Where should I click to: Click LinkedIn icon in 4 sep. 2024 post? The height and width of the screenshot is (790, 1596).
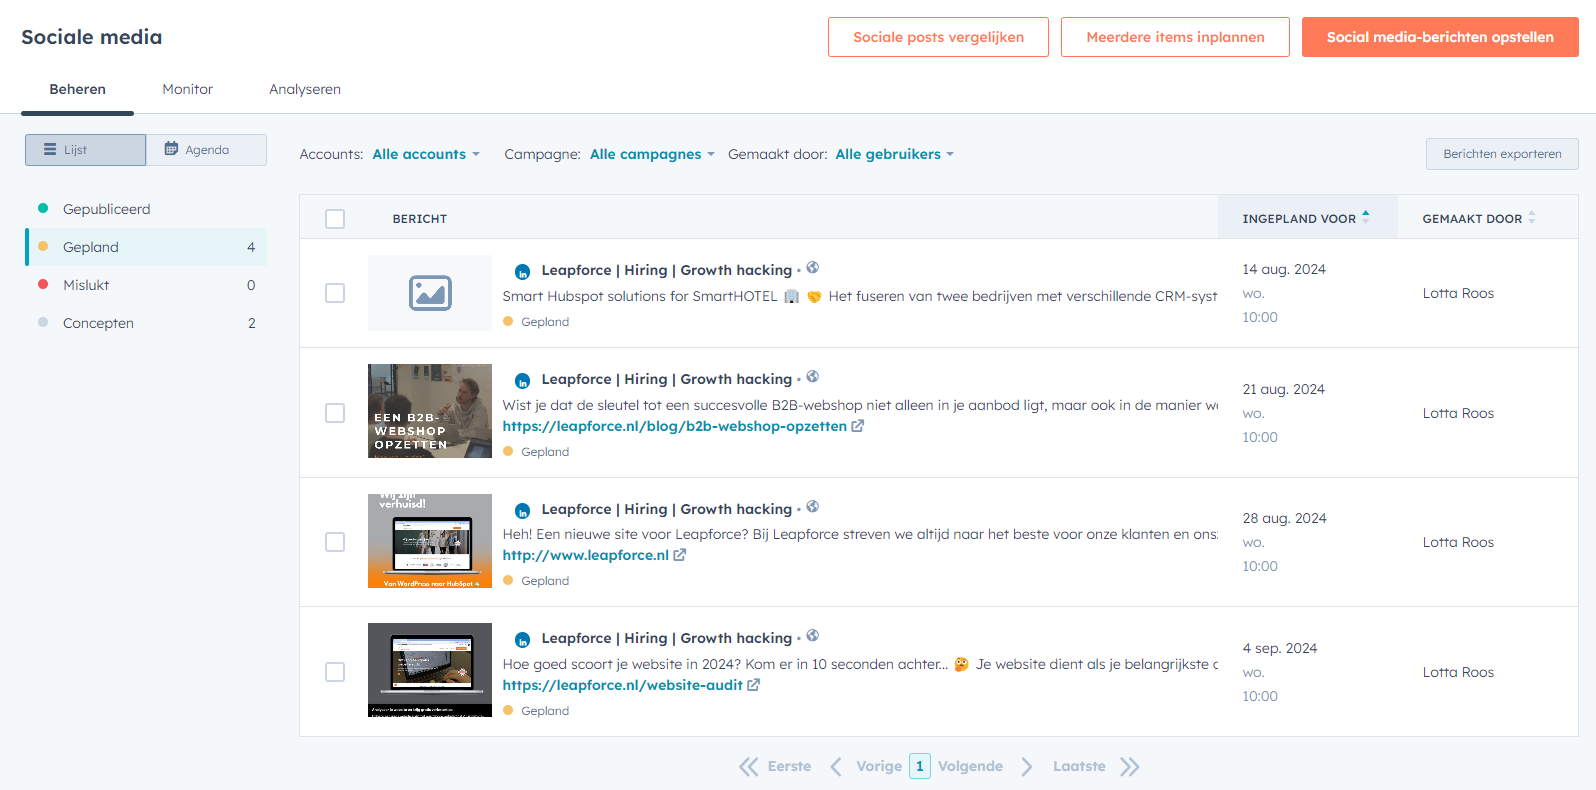(x=522, y=640)
